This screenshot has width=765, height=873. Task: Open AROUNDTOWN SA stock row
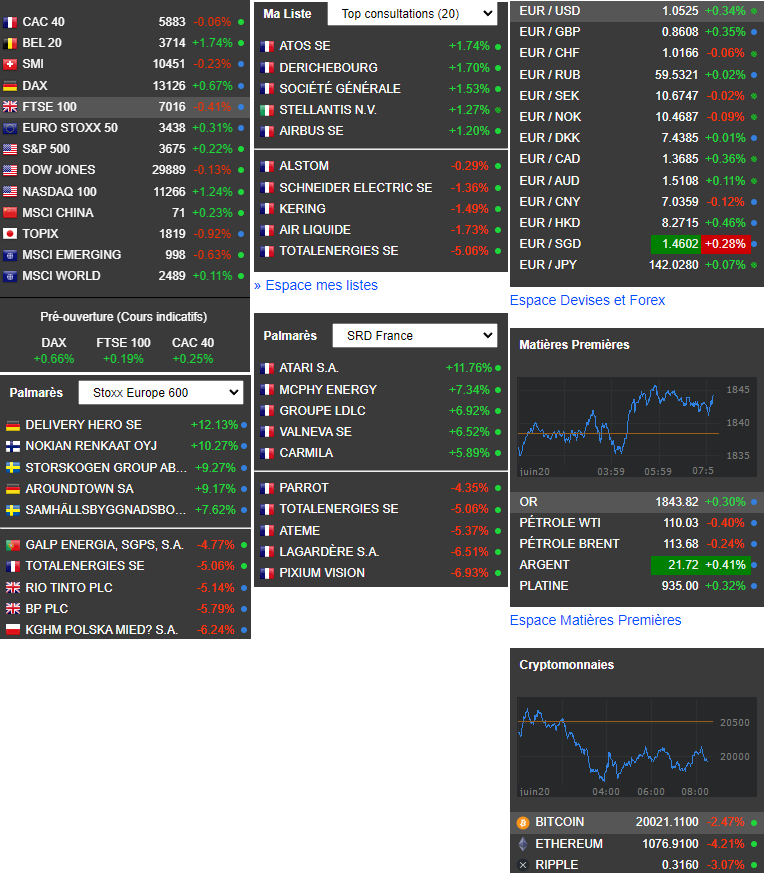[x=125, y=489]
